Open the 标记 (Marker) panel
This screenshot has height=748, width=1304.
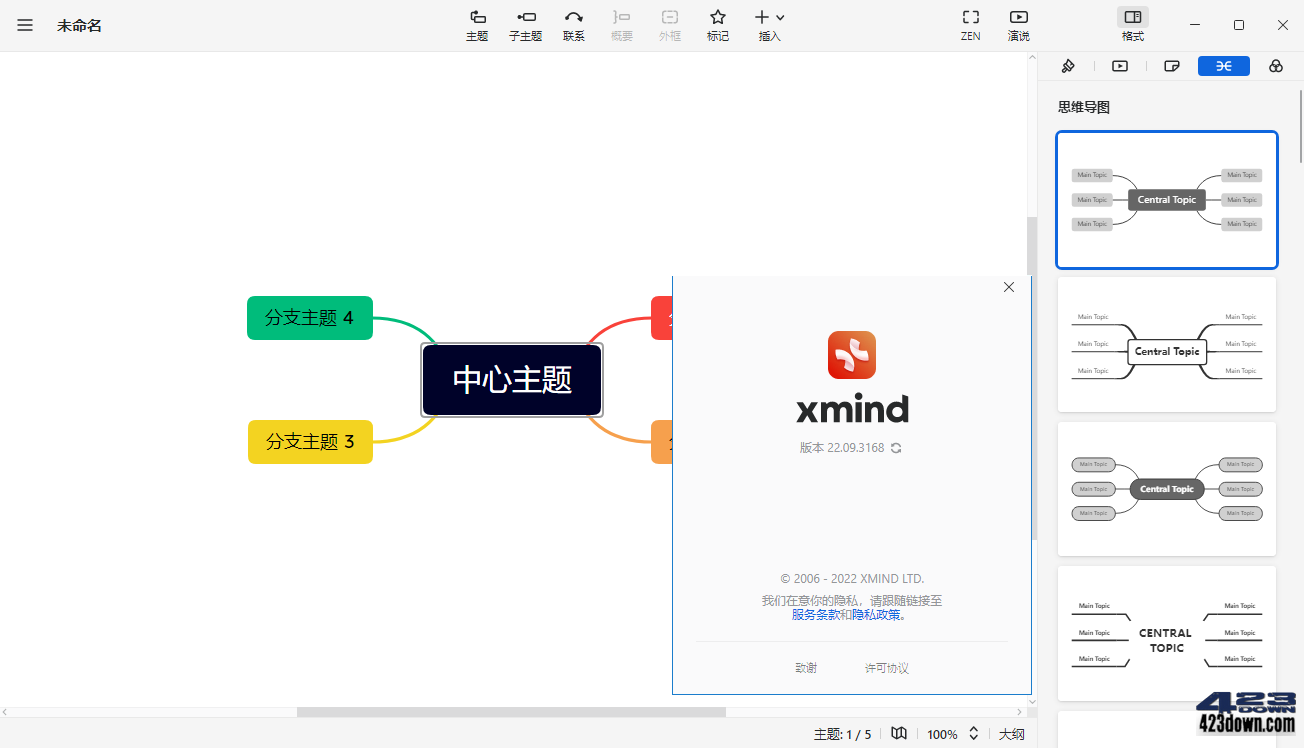(x=717, y=25)
